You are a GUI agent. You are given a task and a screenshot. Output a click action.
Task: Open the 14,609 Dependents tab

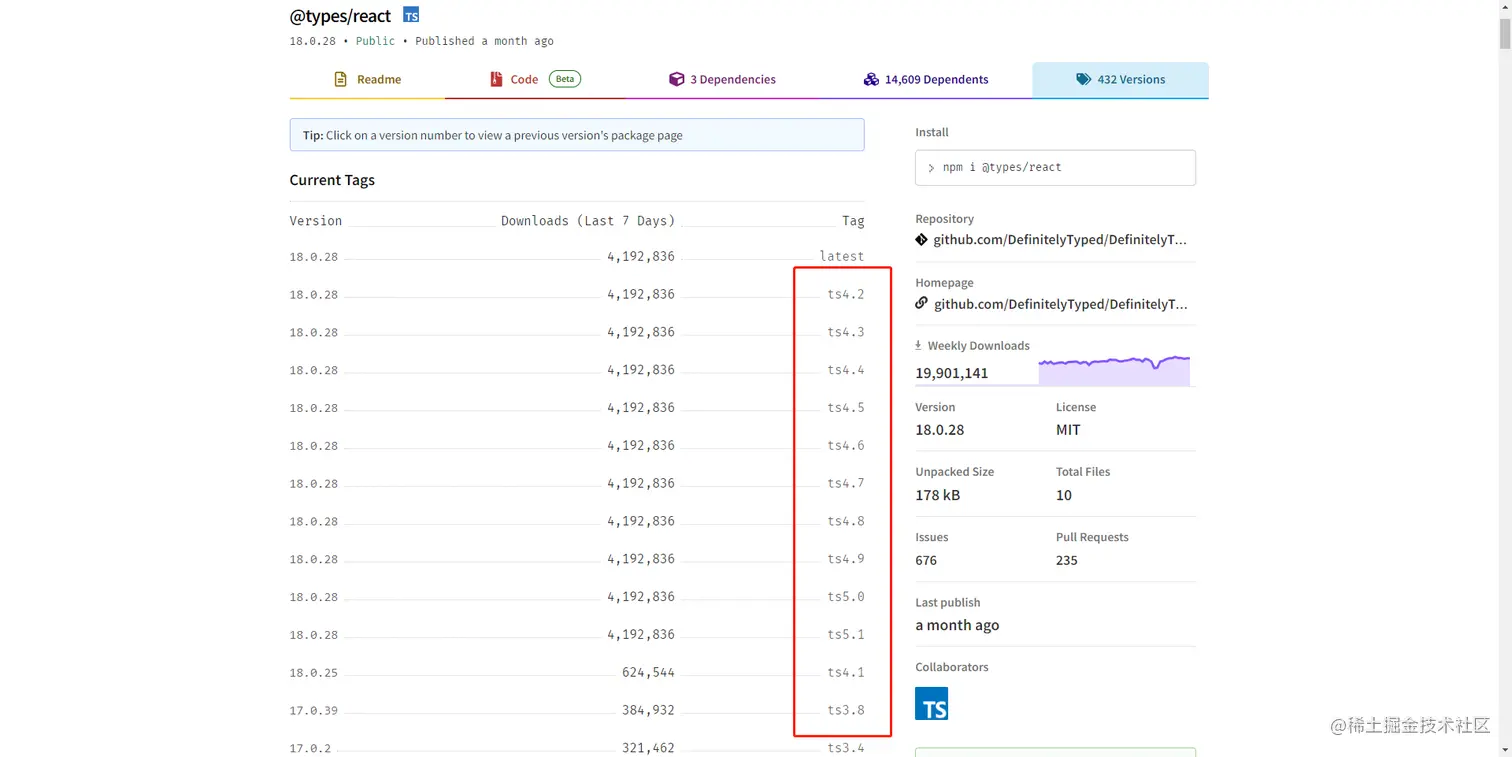(926, 80)
